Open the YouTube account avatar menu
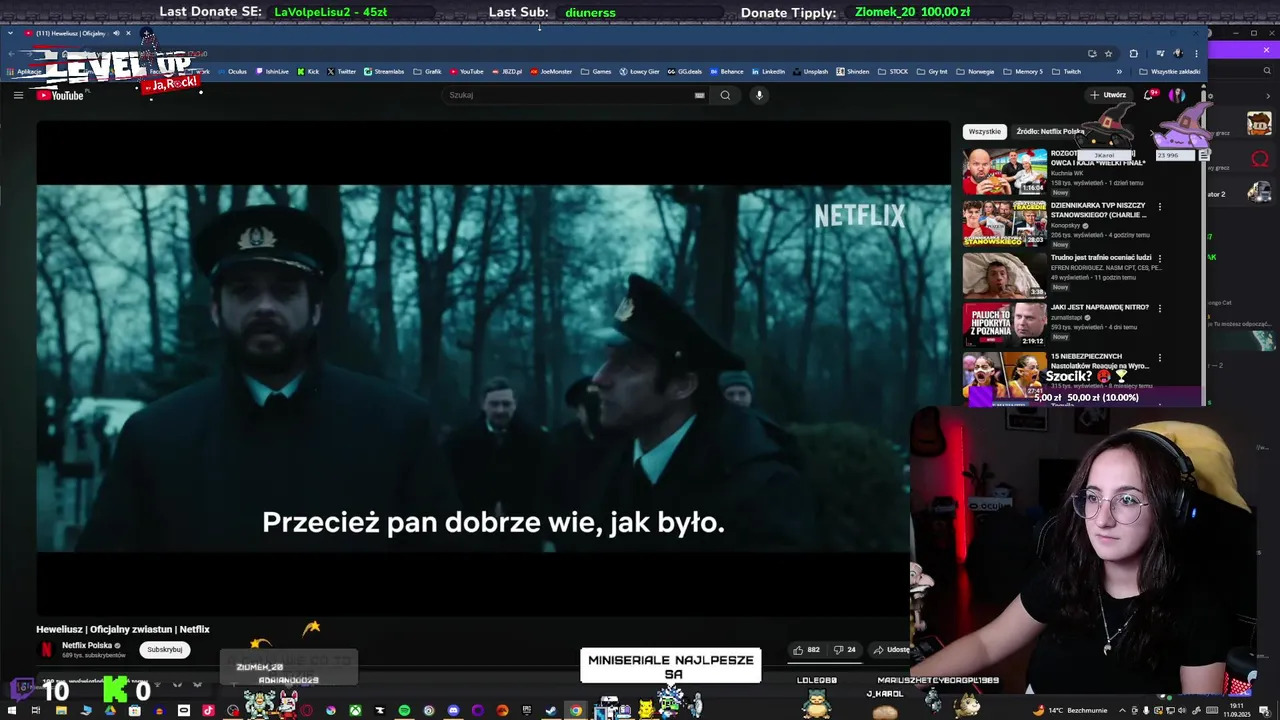1280x720 pixels. coord(1177,95)
